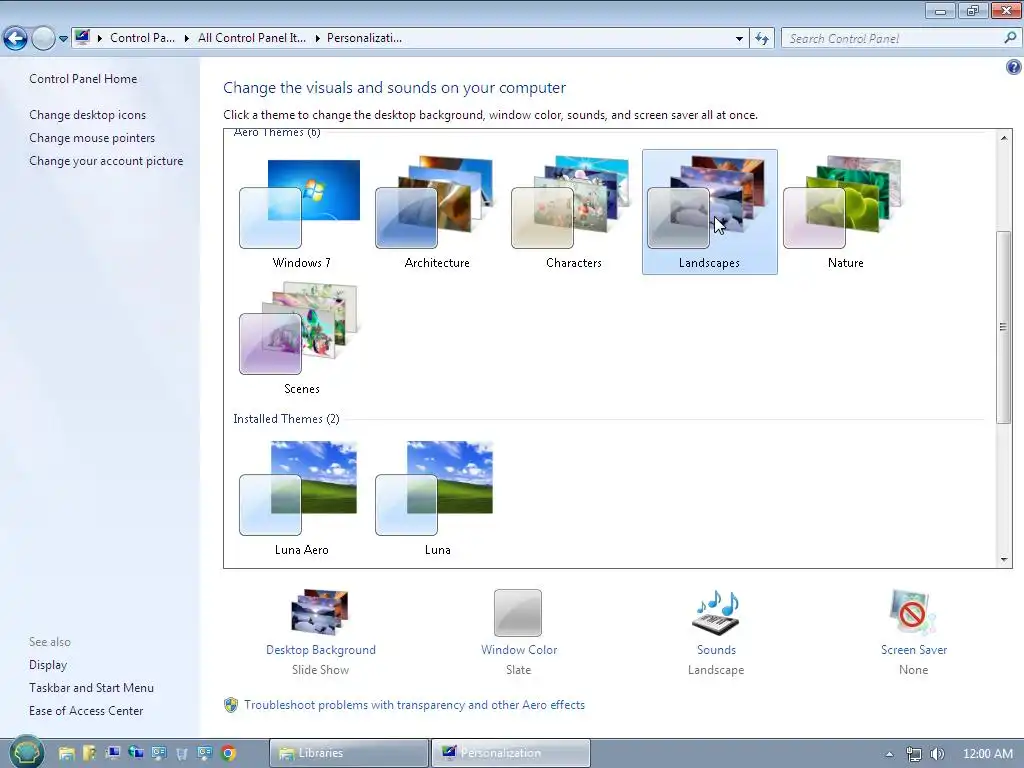Viewport: 1024px width, 768px height.
Task: Click the theme list scrollbar thumb
Action: [1004, 327]
